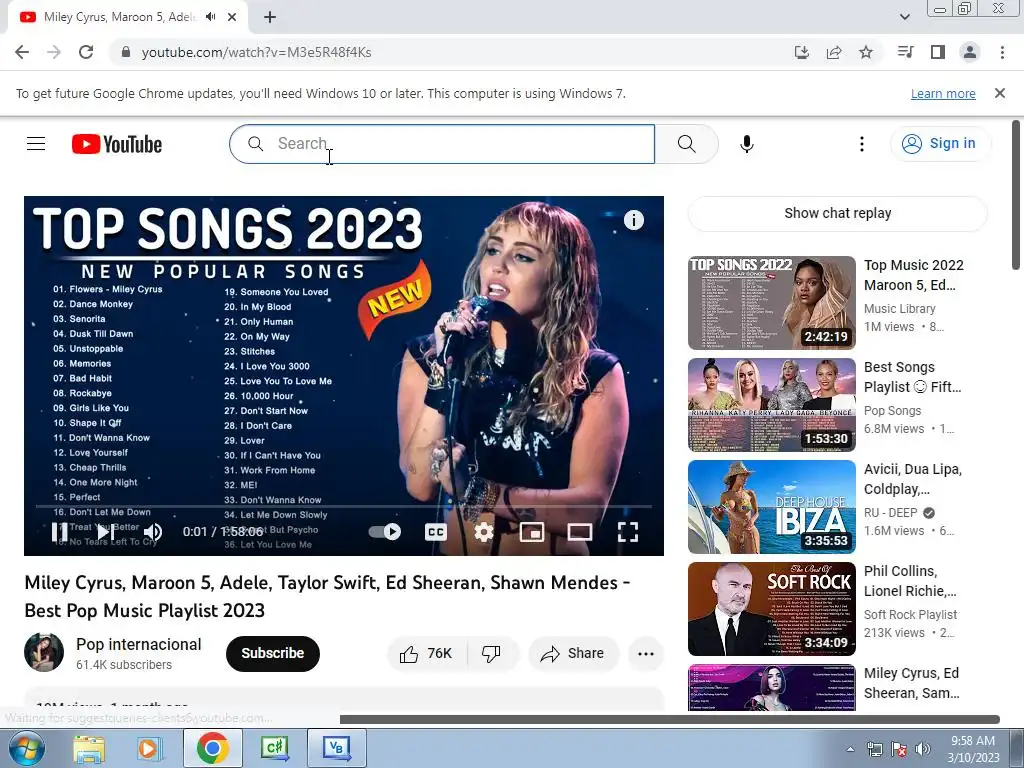The width and height of the screenshot is (1024, 768).
Task: Open Deep House Ibiza thumbnail
Action: [771, 507]
